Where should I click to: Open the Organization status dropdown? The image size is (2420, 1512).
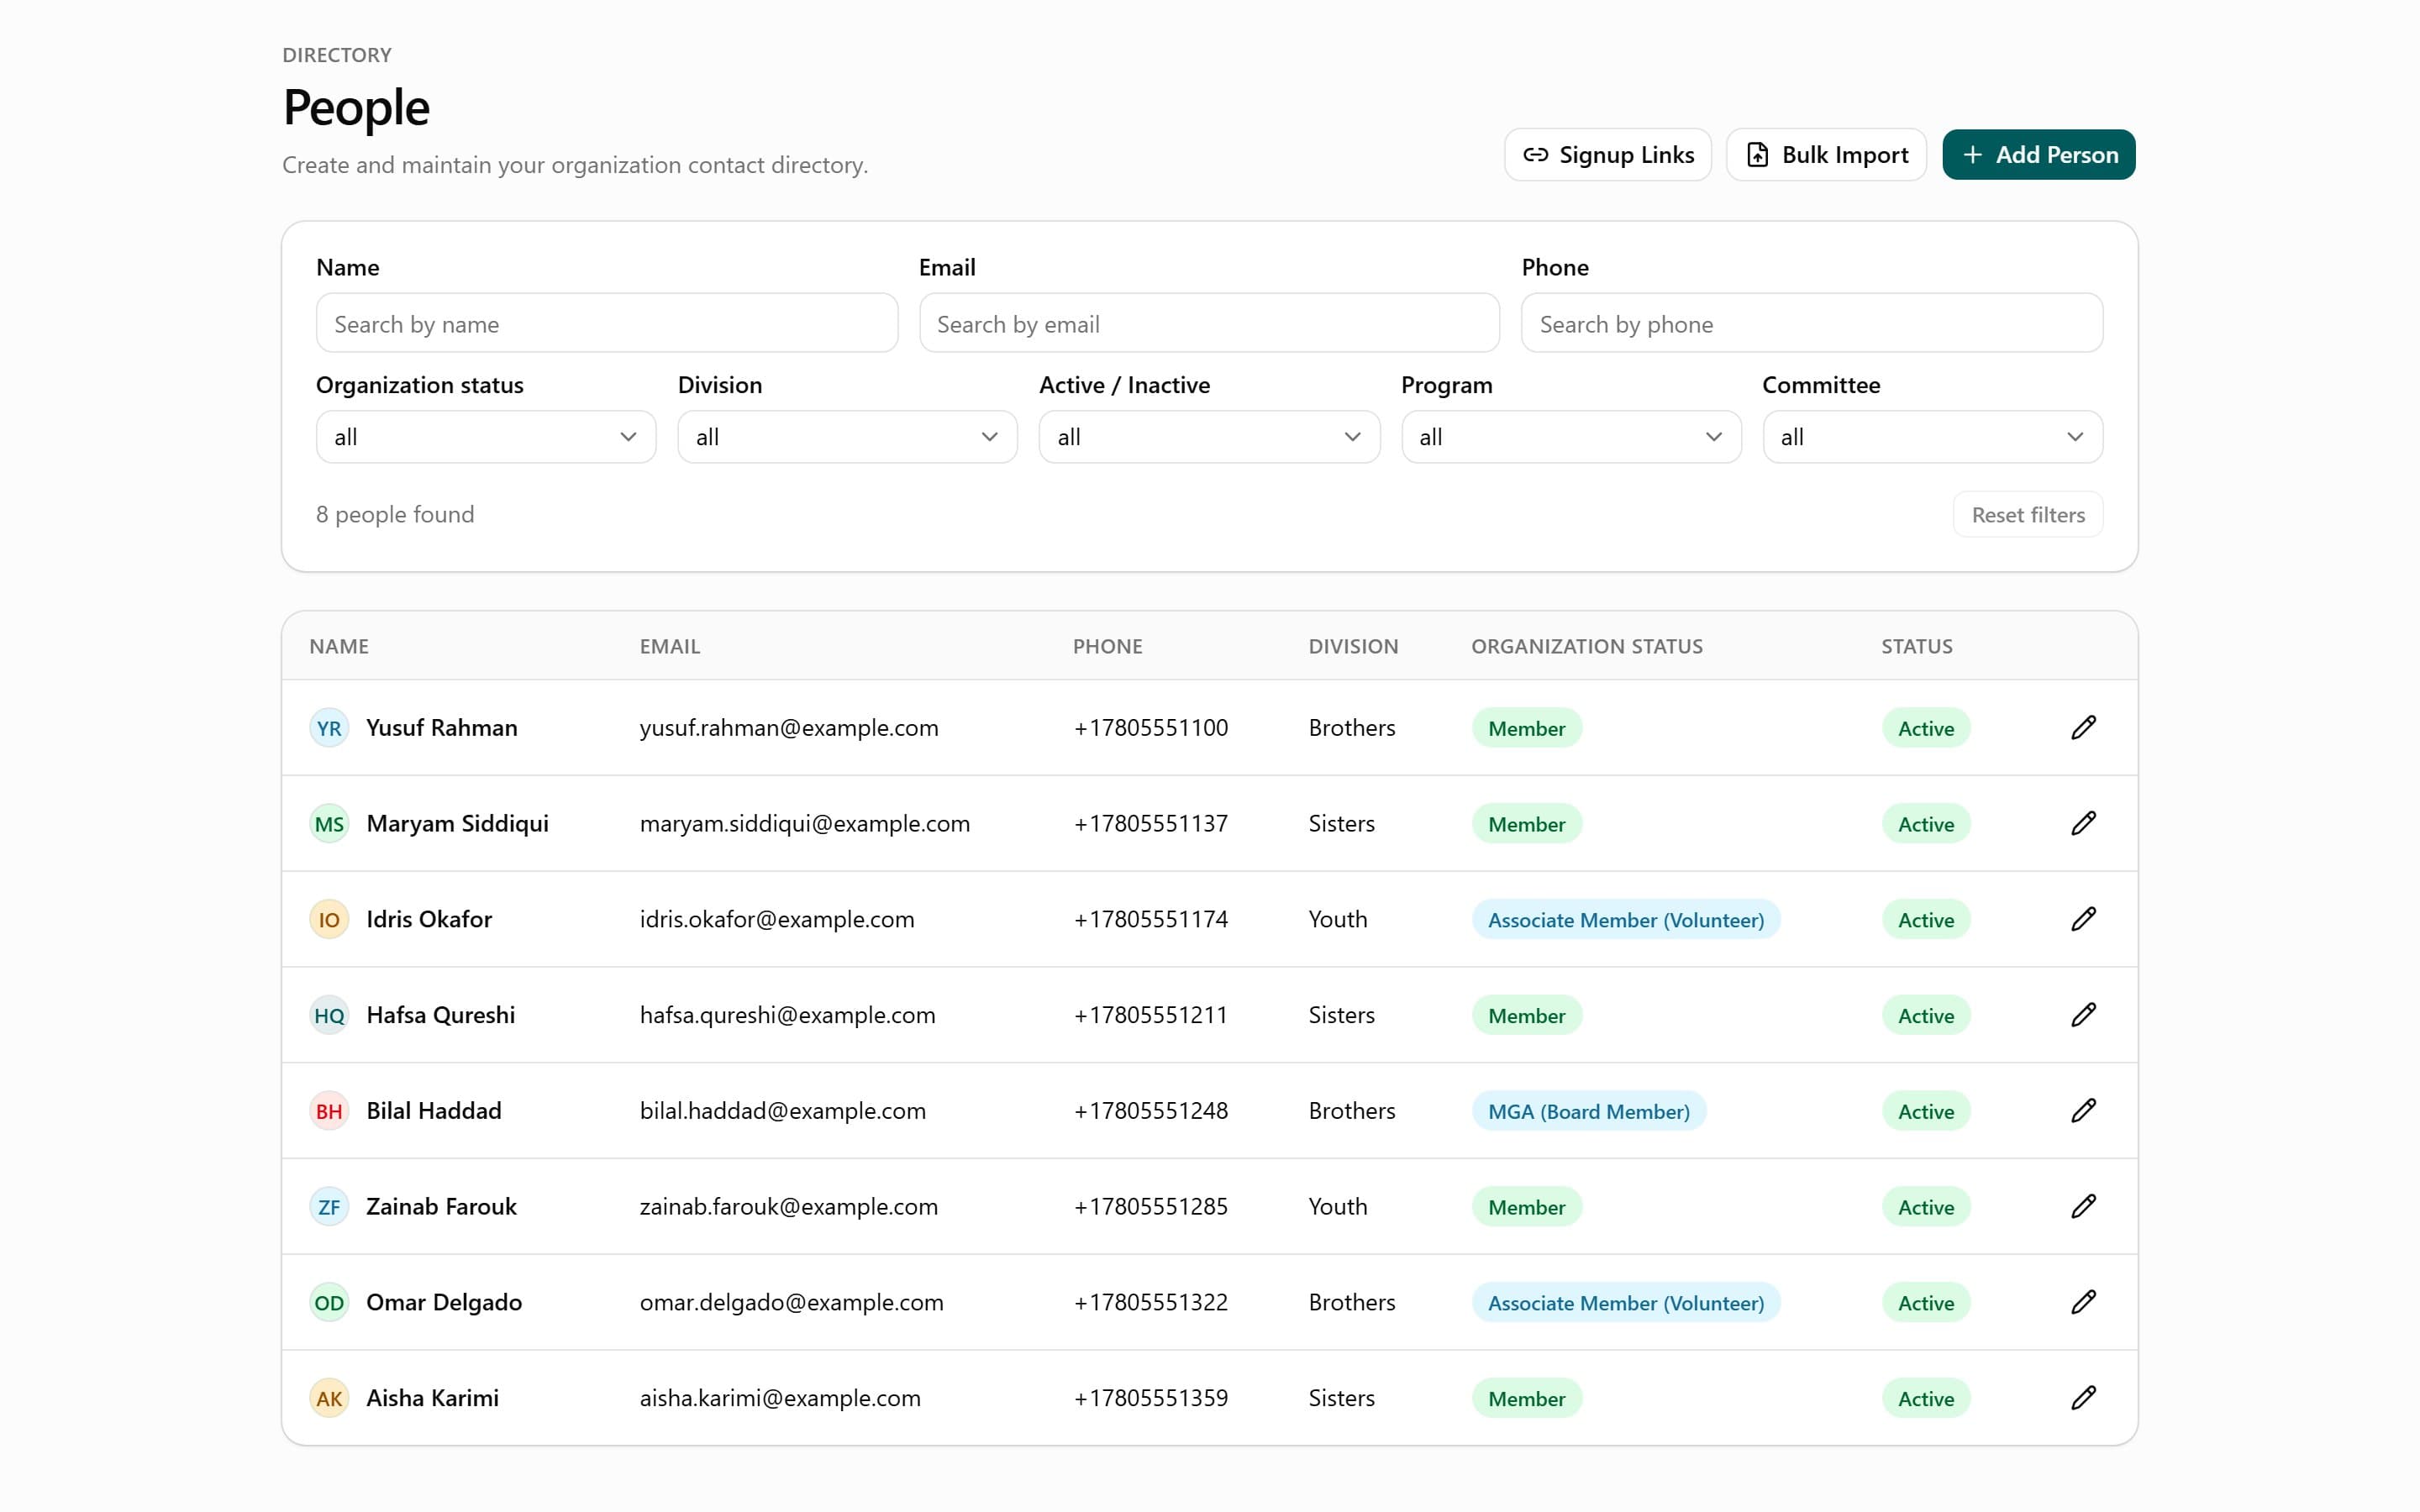point(486,437)
